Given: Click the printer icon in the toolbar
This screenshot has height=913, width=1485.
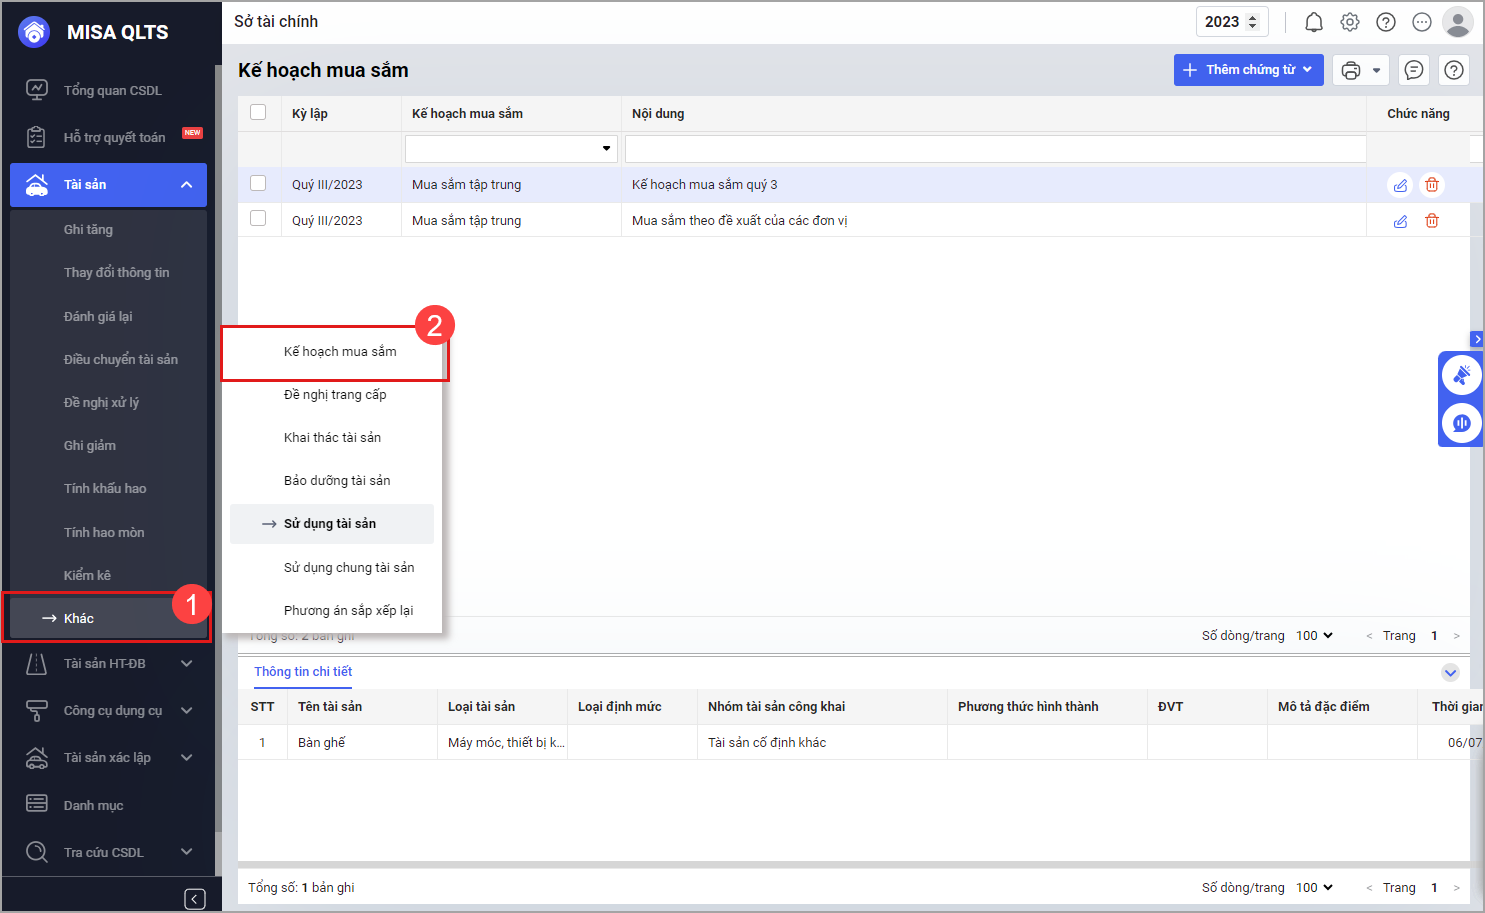Looking at the screenshot, I should (x=1351, y=70).
